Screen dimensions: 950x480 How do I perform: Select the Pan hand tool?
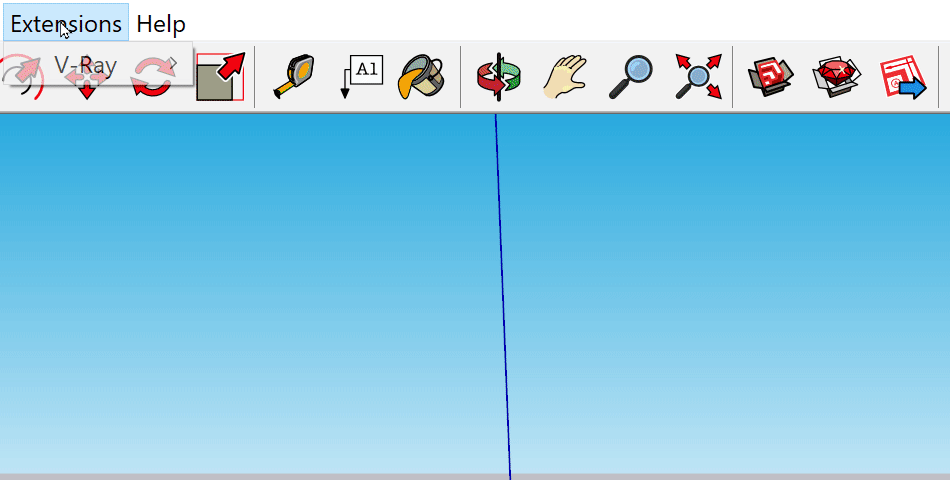565,76
